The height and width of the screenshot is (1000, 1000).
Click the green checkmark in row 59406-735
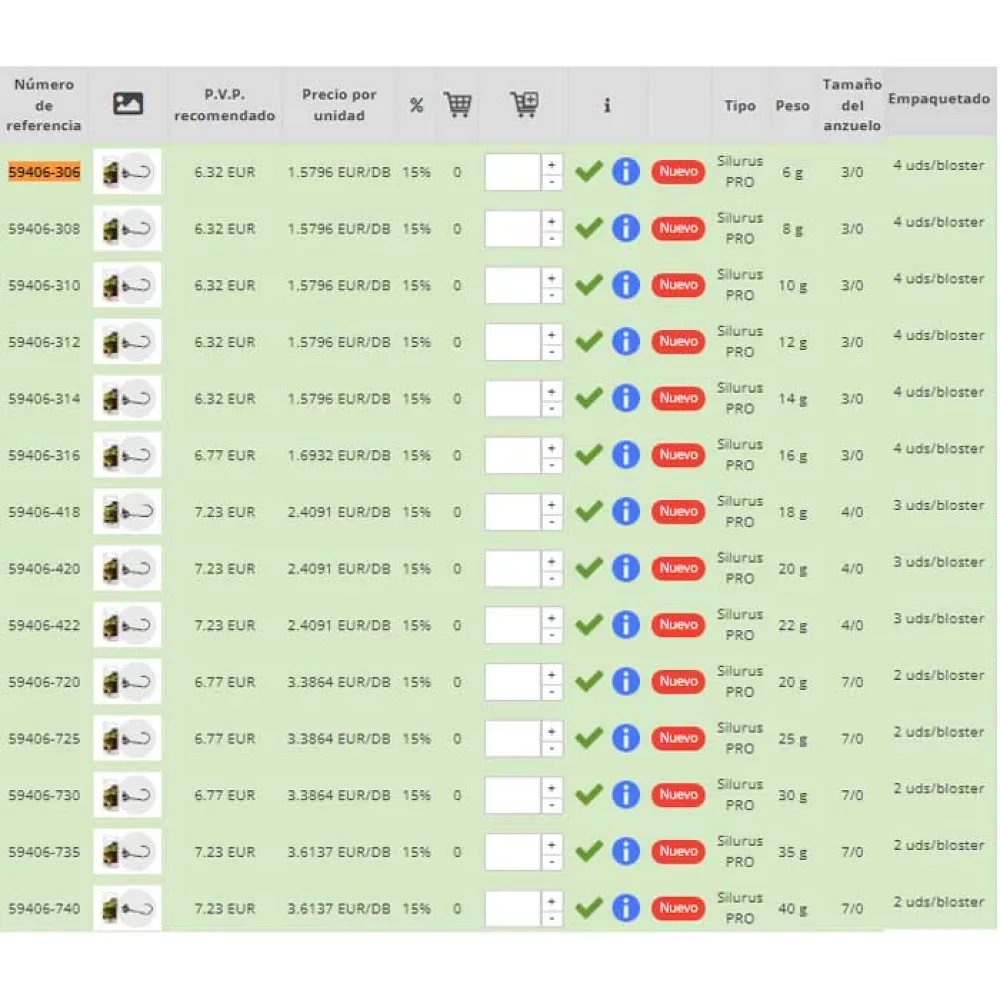click(x=589, y=852)
